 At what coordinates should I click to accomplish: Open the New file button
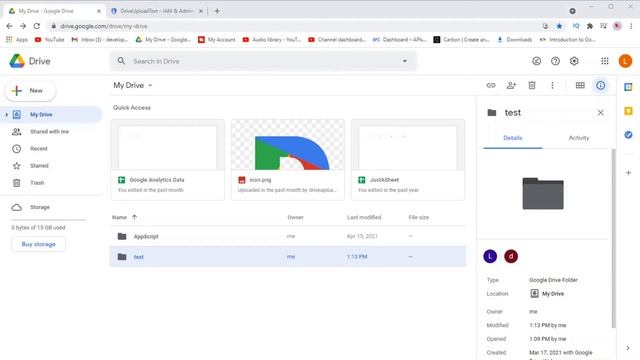click(x=30, y=91)
